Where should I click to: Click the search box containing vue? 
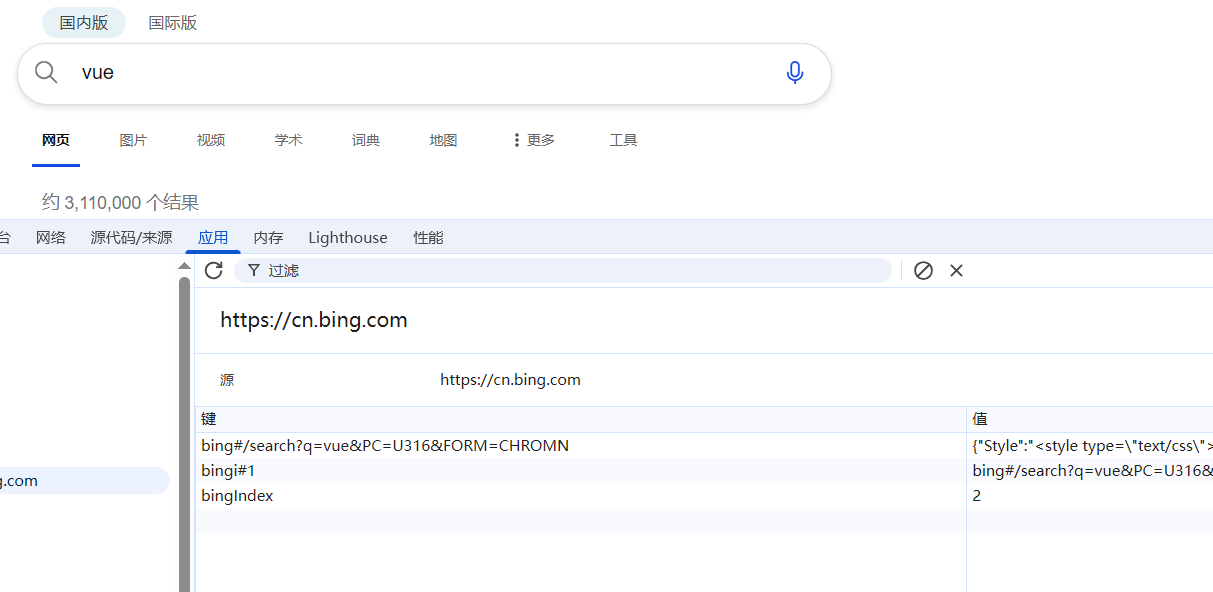coord(424,73)
